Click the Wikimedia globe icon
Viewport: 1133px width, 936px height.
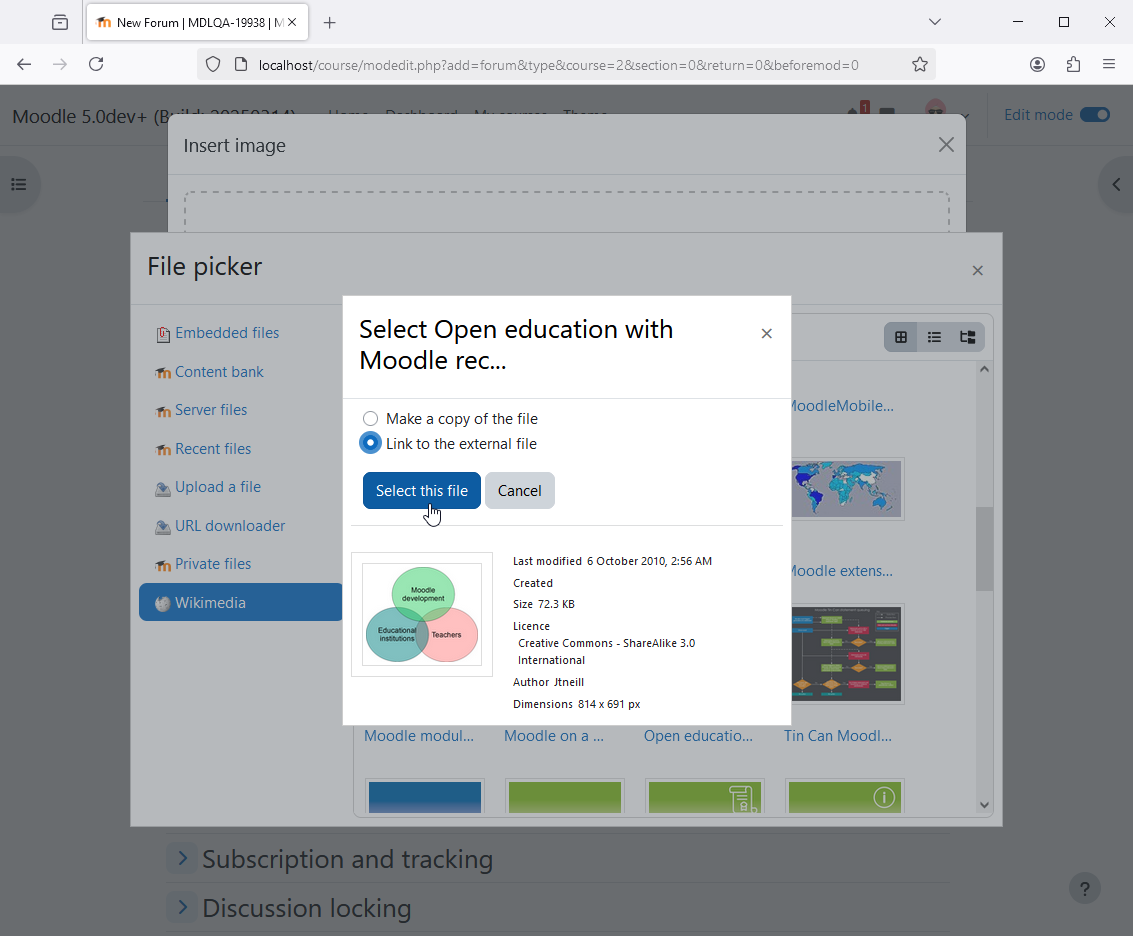coord(163,604)
